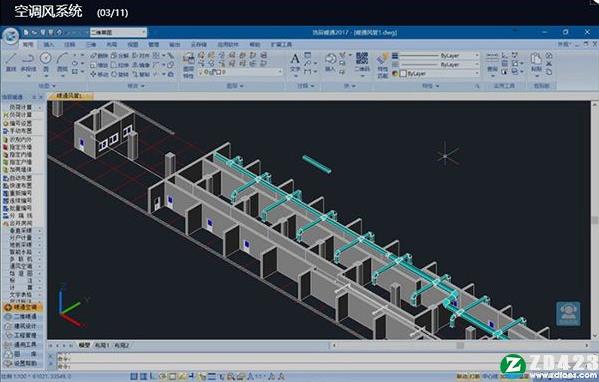This screenshot has height=382, width=599.
Task: Select the Line drawing tool
Action: pyautogui.click(x=11, y=63)
